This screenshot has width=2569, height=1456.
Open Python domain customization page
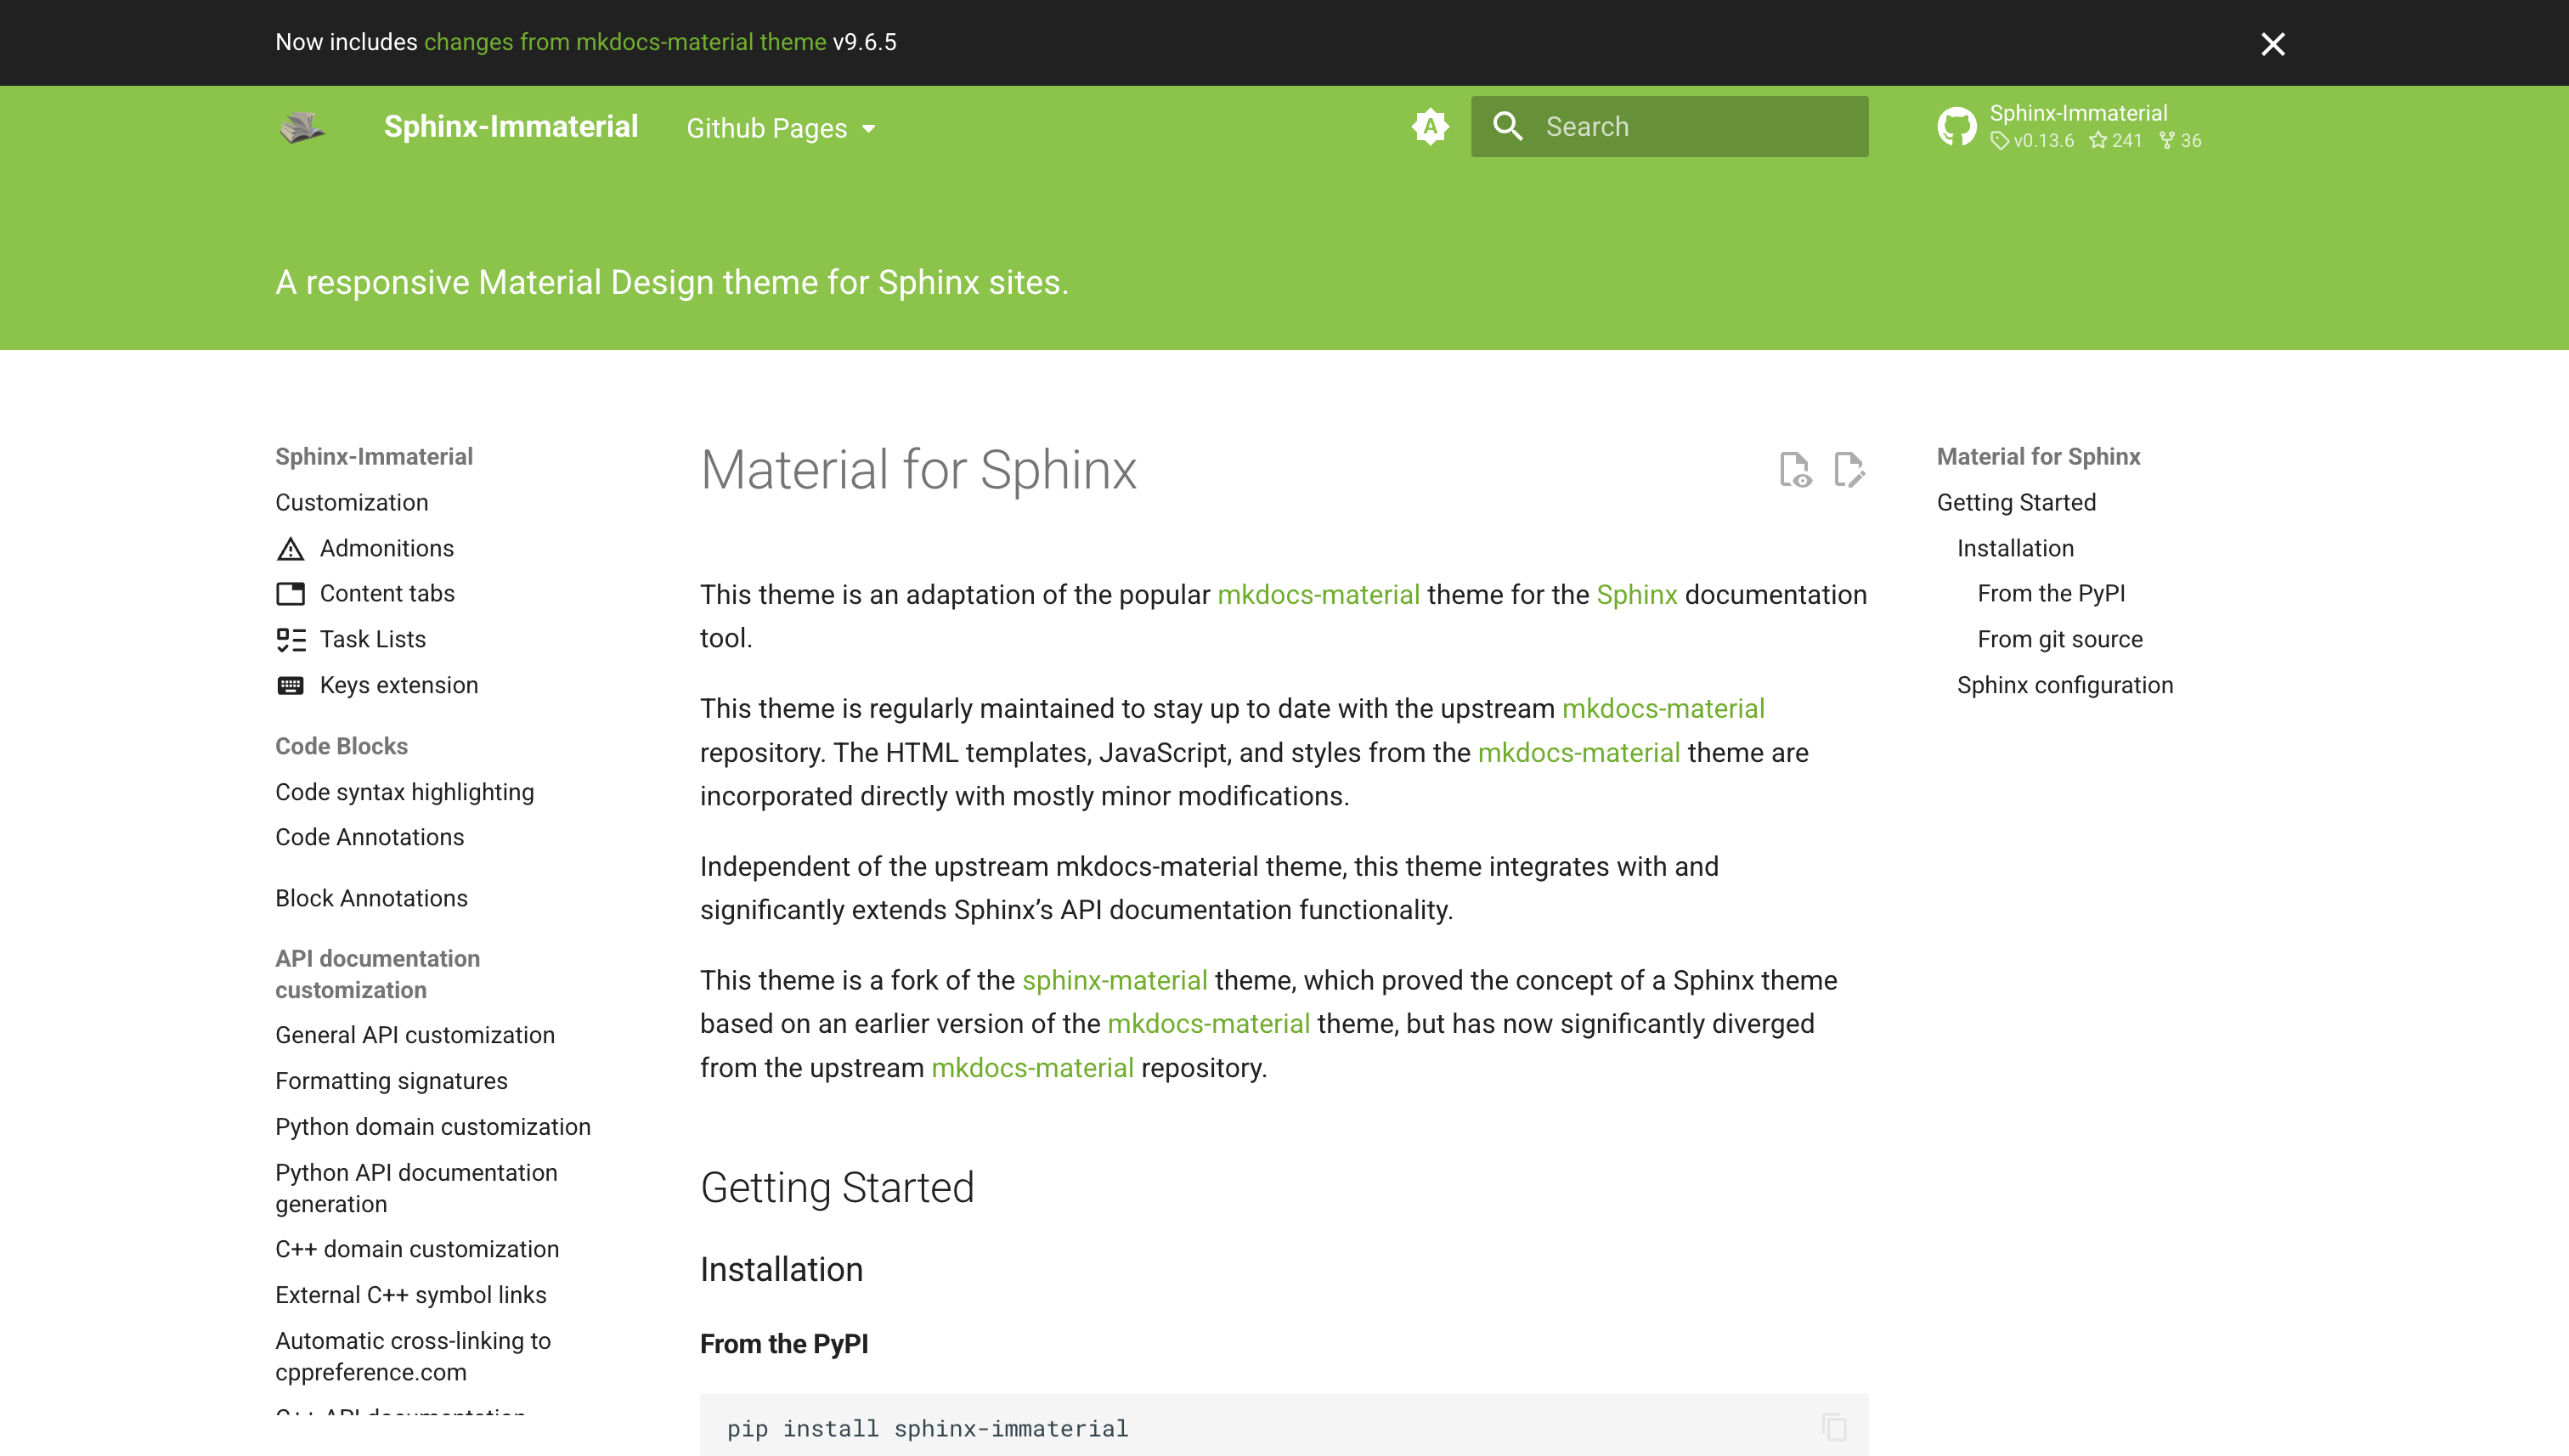click(433, 1127)
